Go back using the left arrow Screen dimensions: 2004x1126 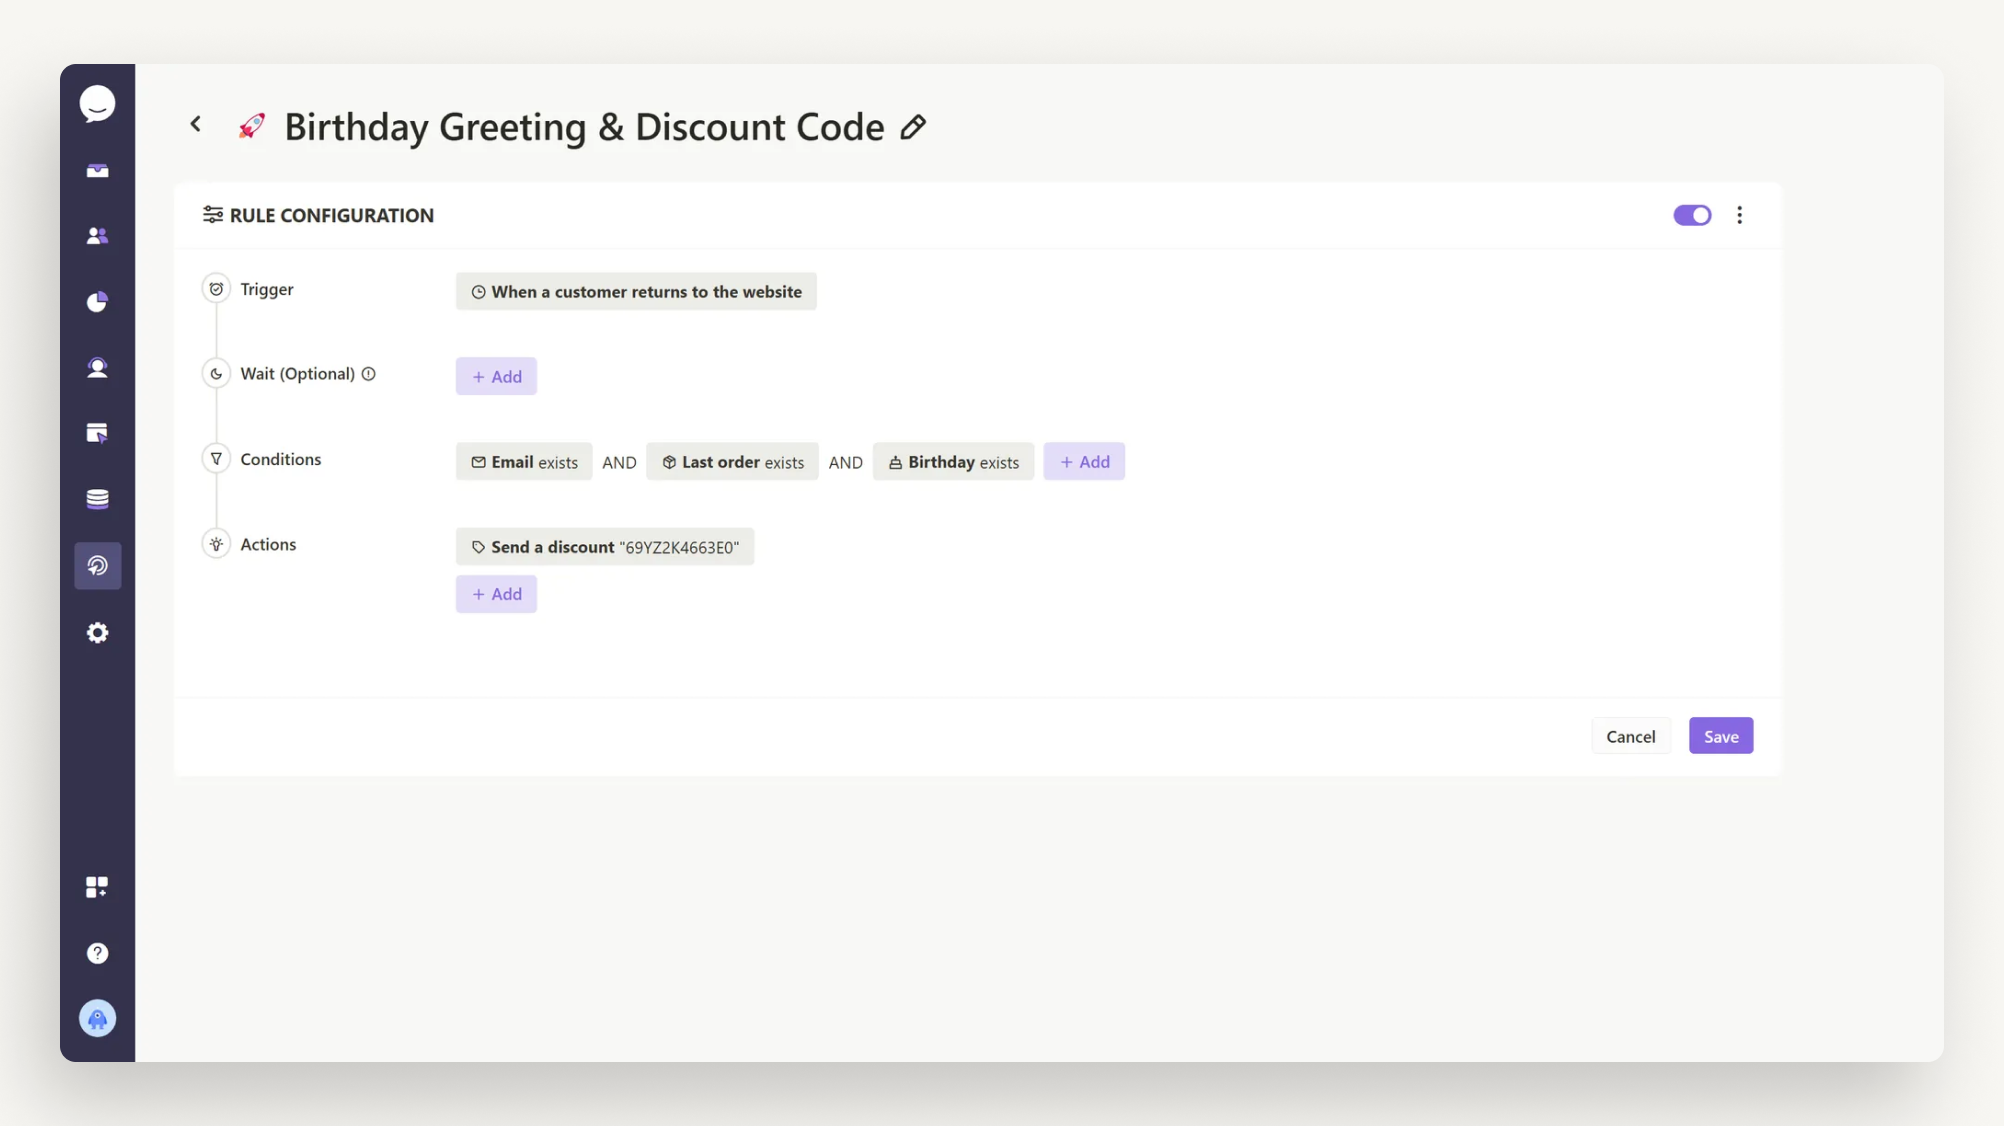196,124
